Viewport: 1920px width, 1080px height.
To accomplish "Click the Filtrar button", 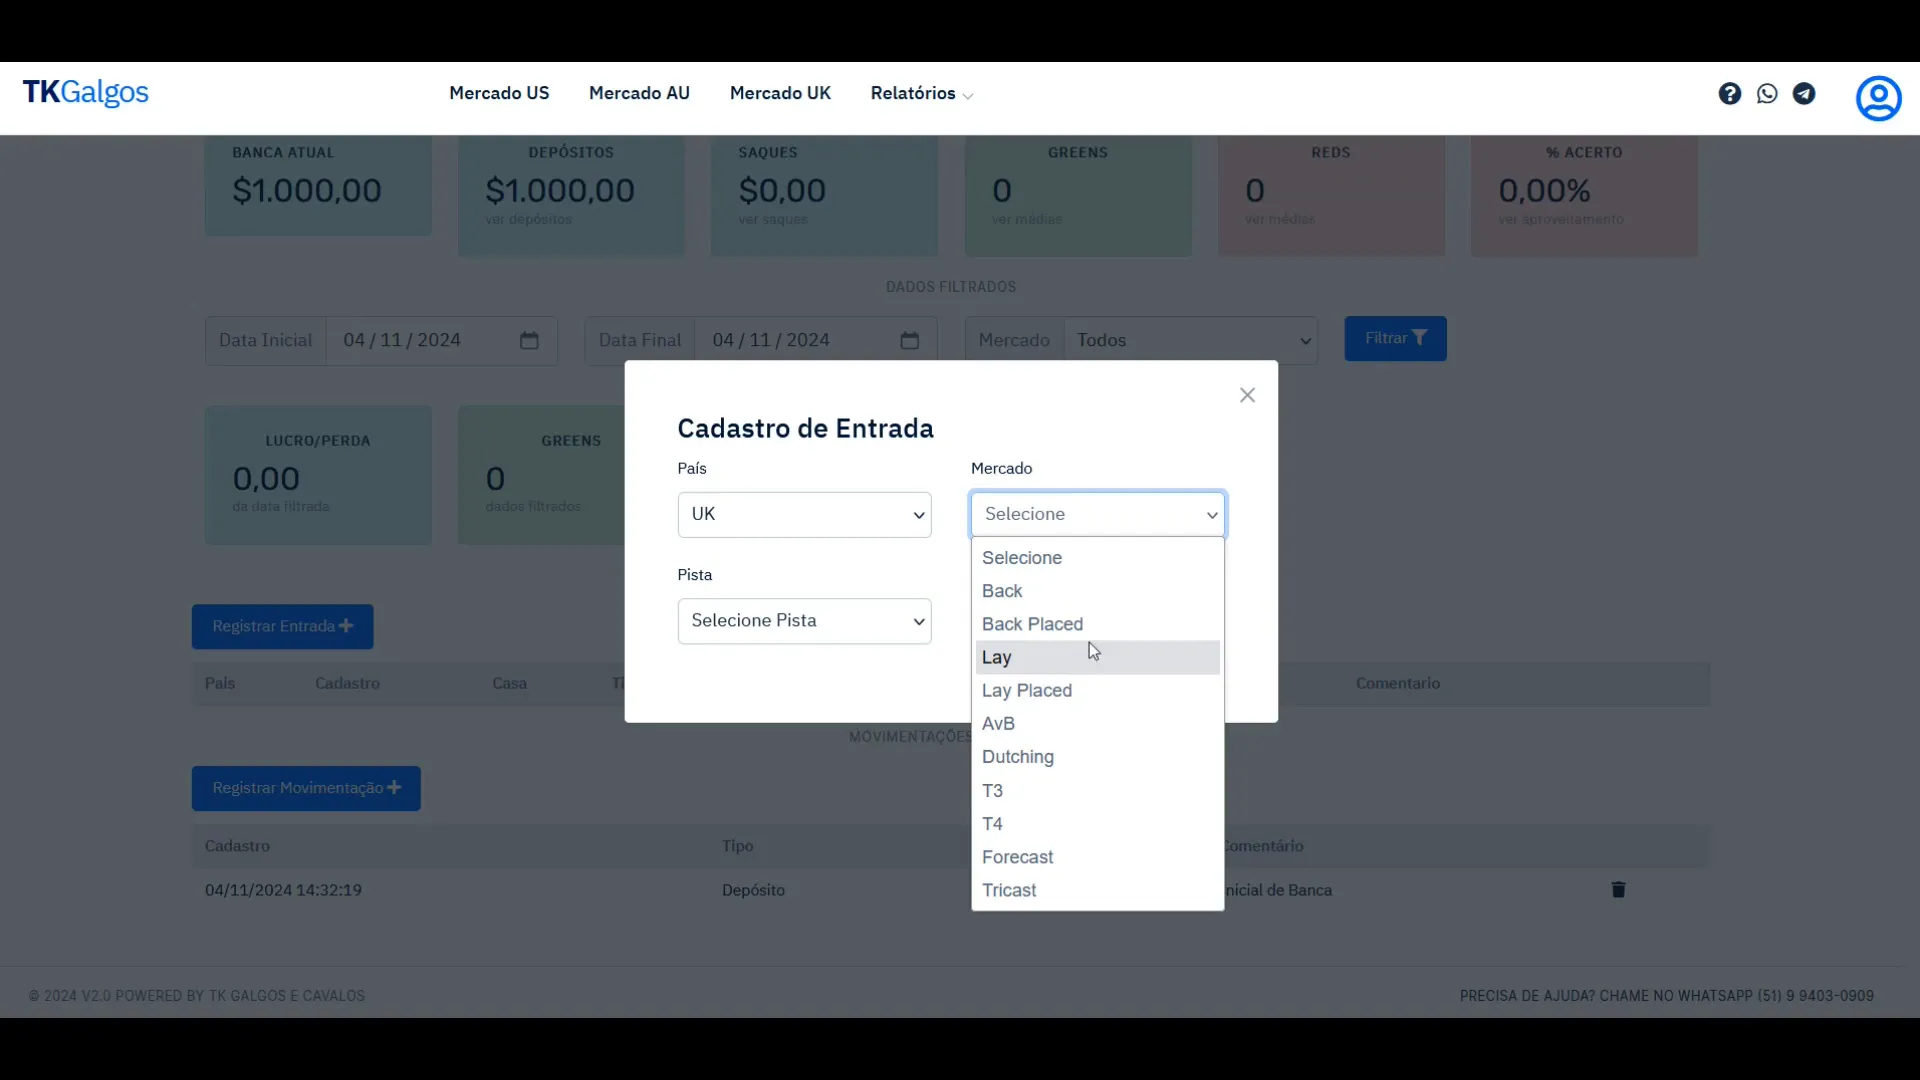I will pos(1395,339).
